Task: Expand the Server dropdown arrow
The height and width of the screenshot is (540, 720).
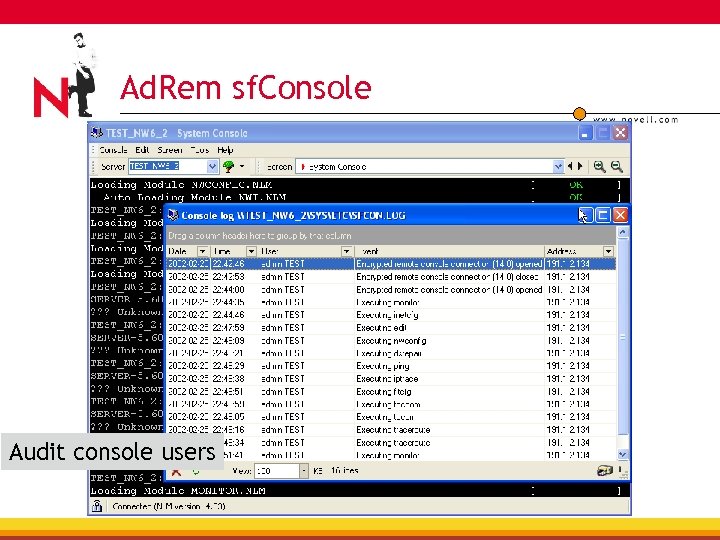Action: pyautogui.click(x=212, y=166)
